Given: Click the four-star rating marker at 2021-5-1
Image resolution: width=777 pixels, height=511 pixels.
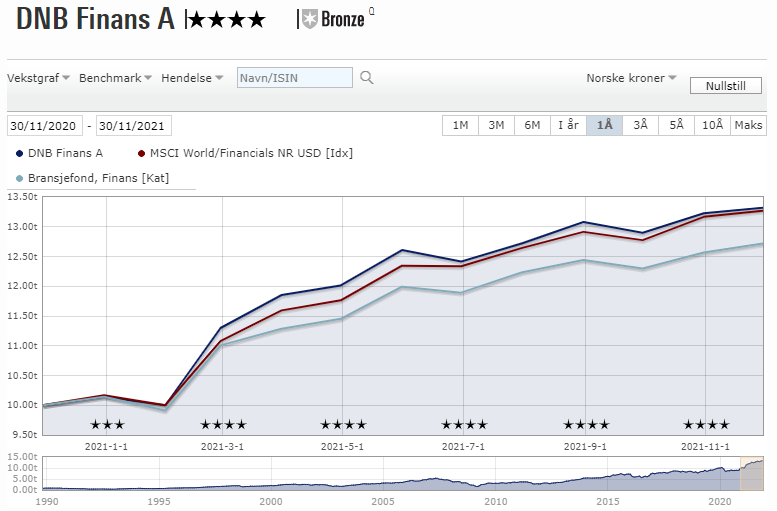Looking at the screenshot, I should 343,425.
